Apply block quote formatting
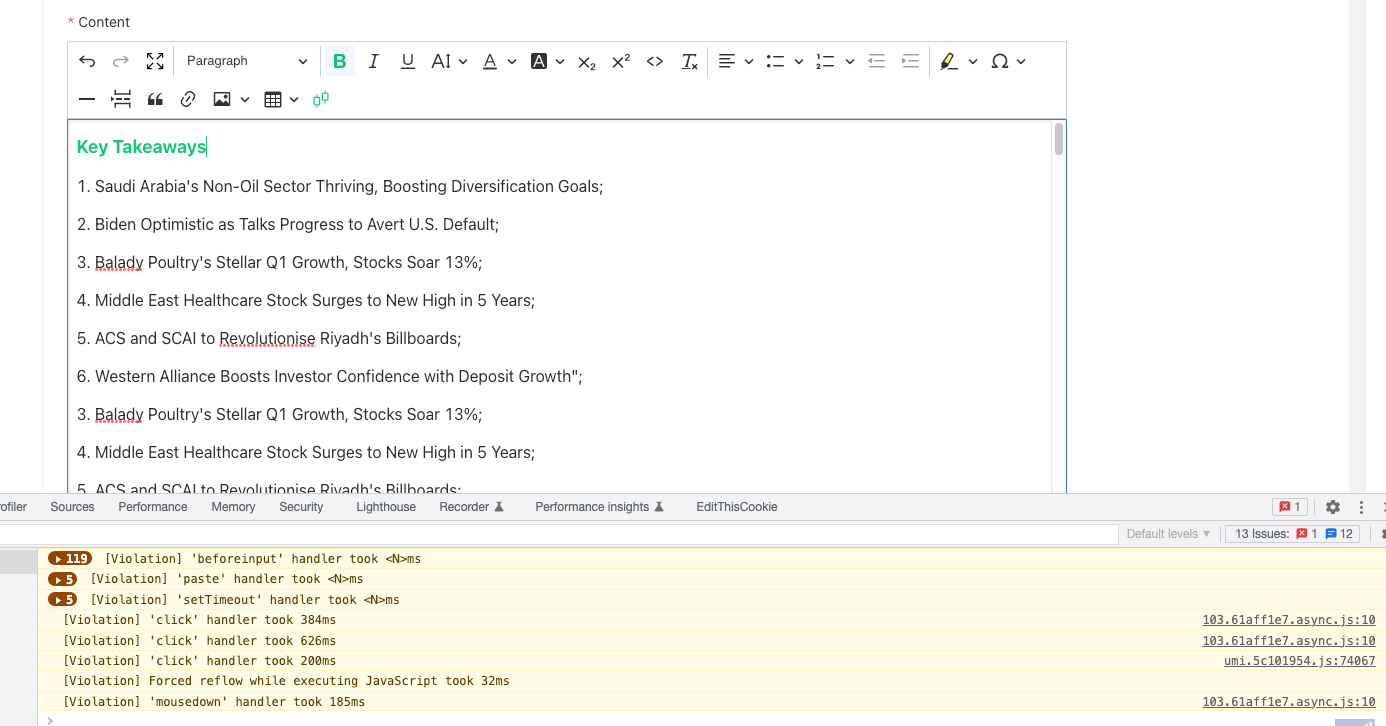The image size is (1386, 726). point(155,99)
